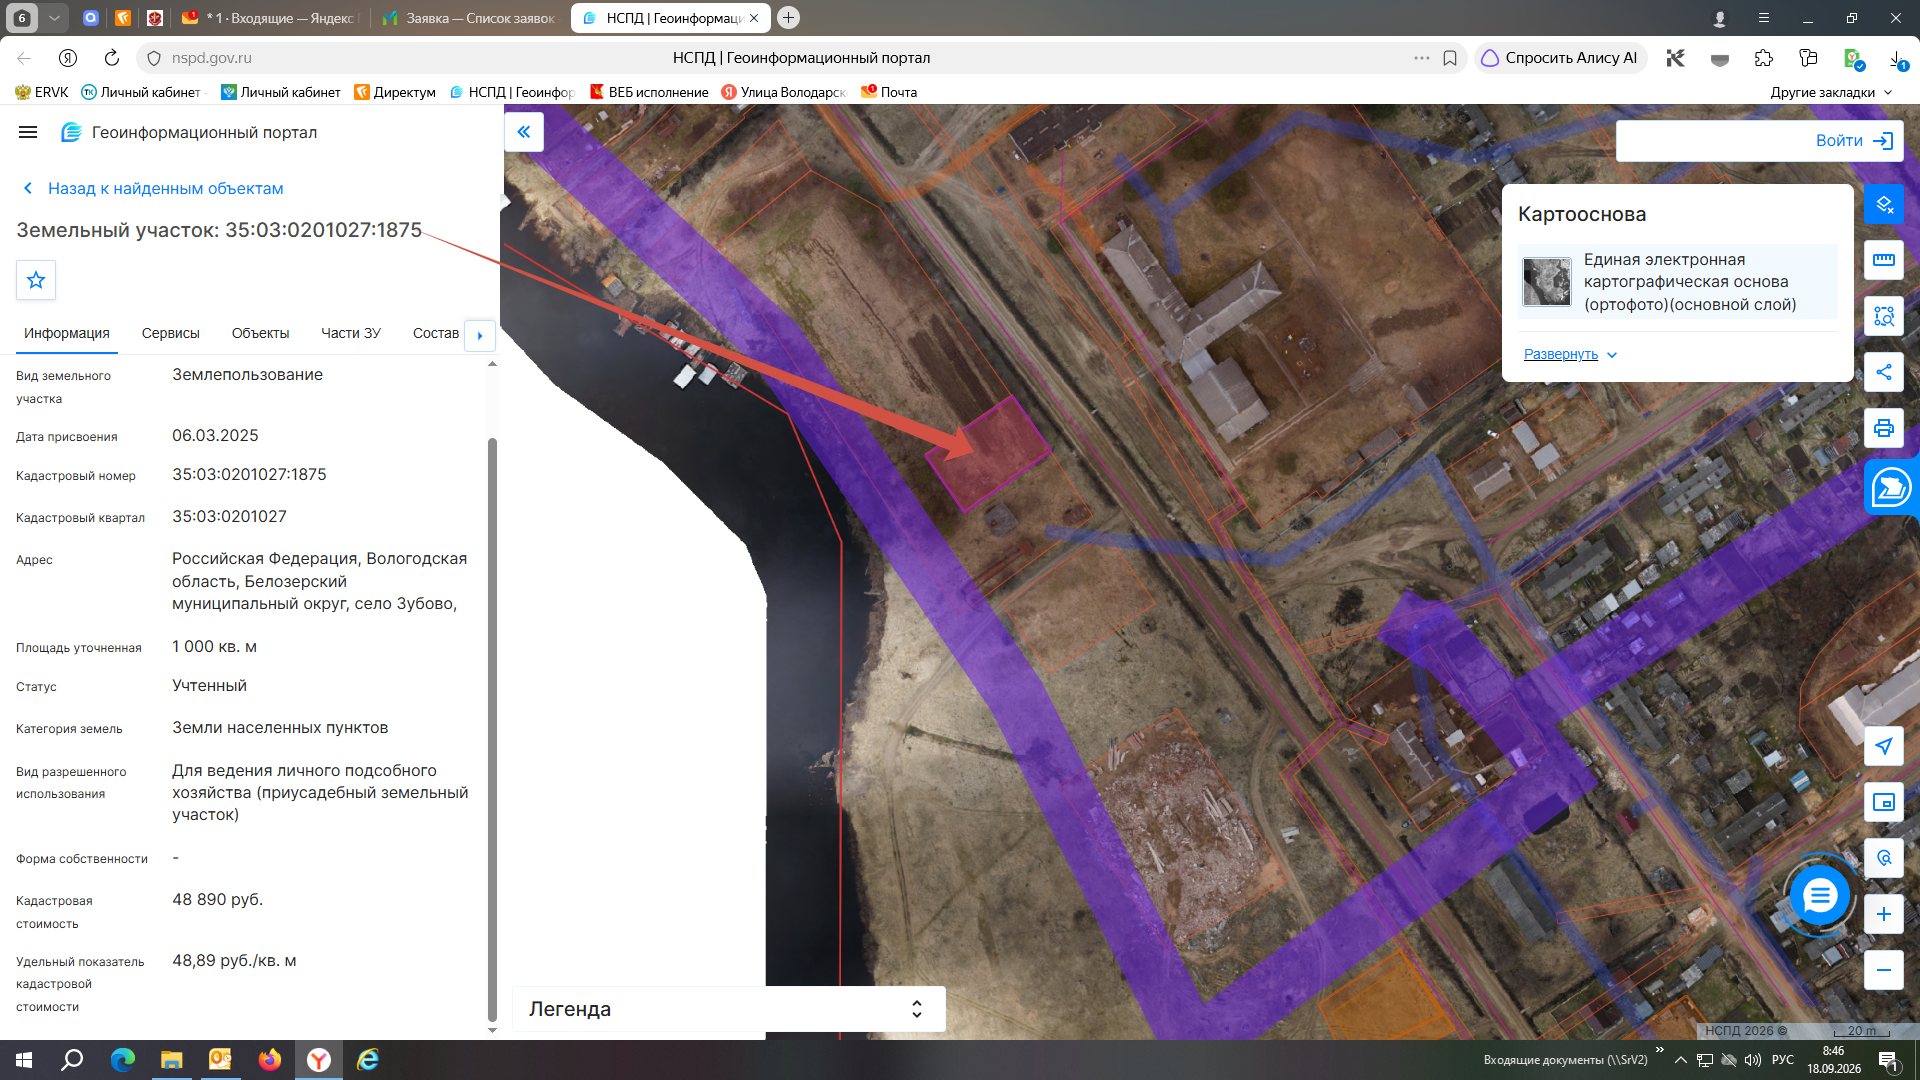1920x1080 pixels.
Task: Open Firefox from the taskbar
Action: point(270,1060)
